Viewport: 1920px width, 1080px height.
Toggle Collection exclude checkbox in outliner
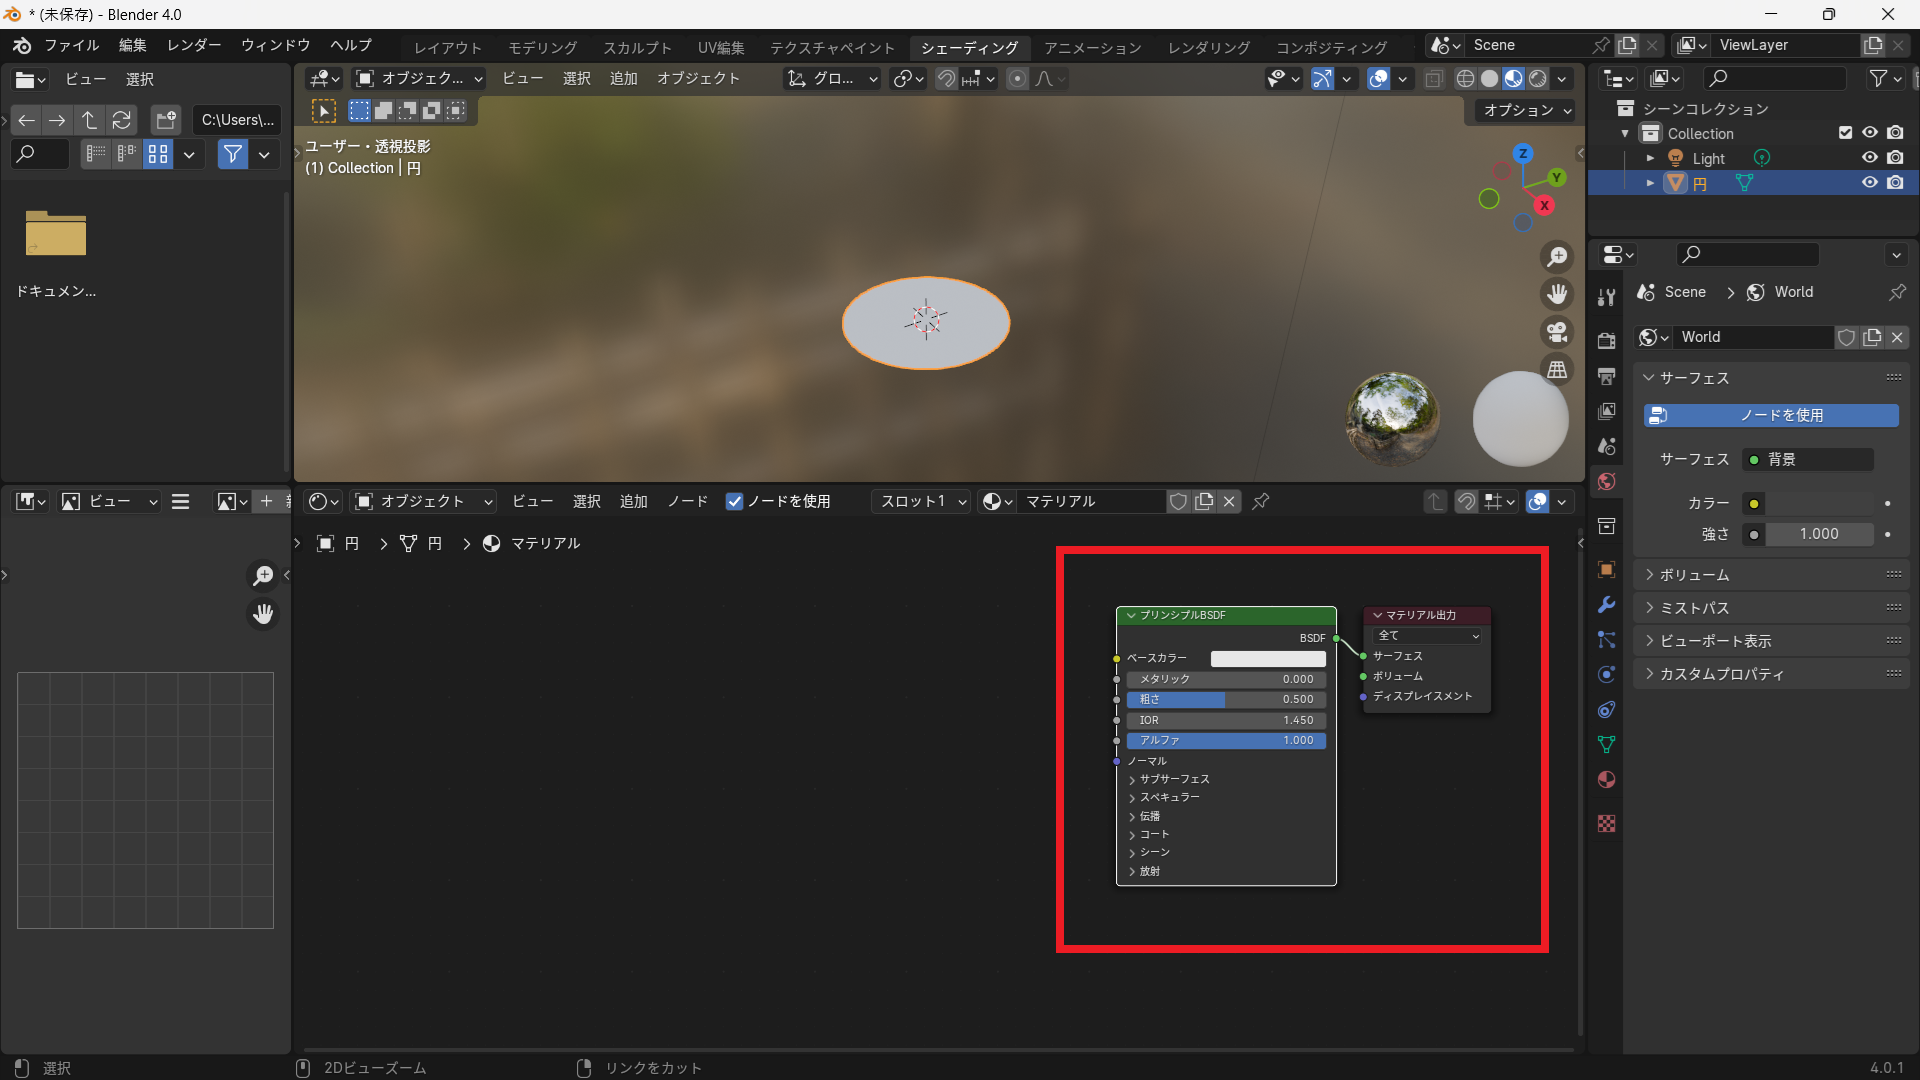coord(1845,133)
